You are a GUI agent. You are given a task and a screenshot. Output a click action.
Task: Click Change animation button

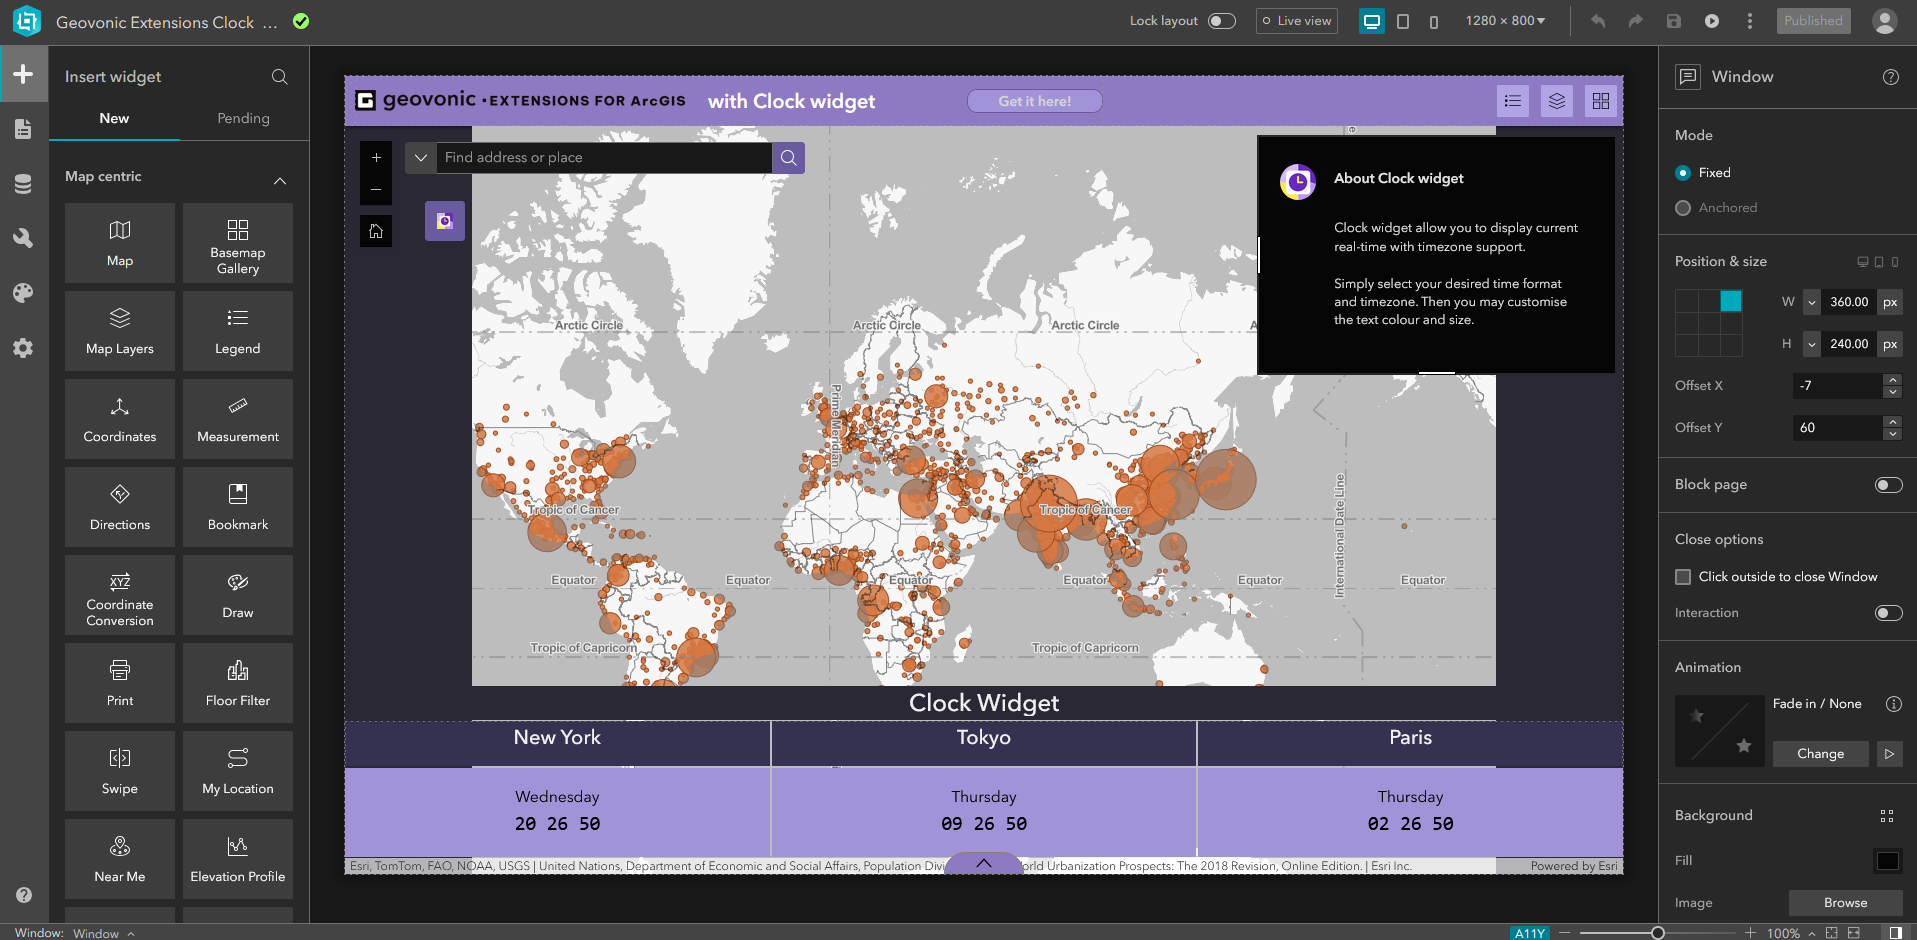click(x=1820, y=754)
